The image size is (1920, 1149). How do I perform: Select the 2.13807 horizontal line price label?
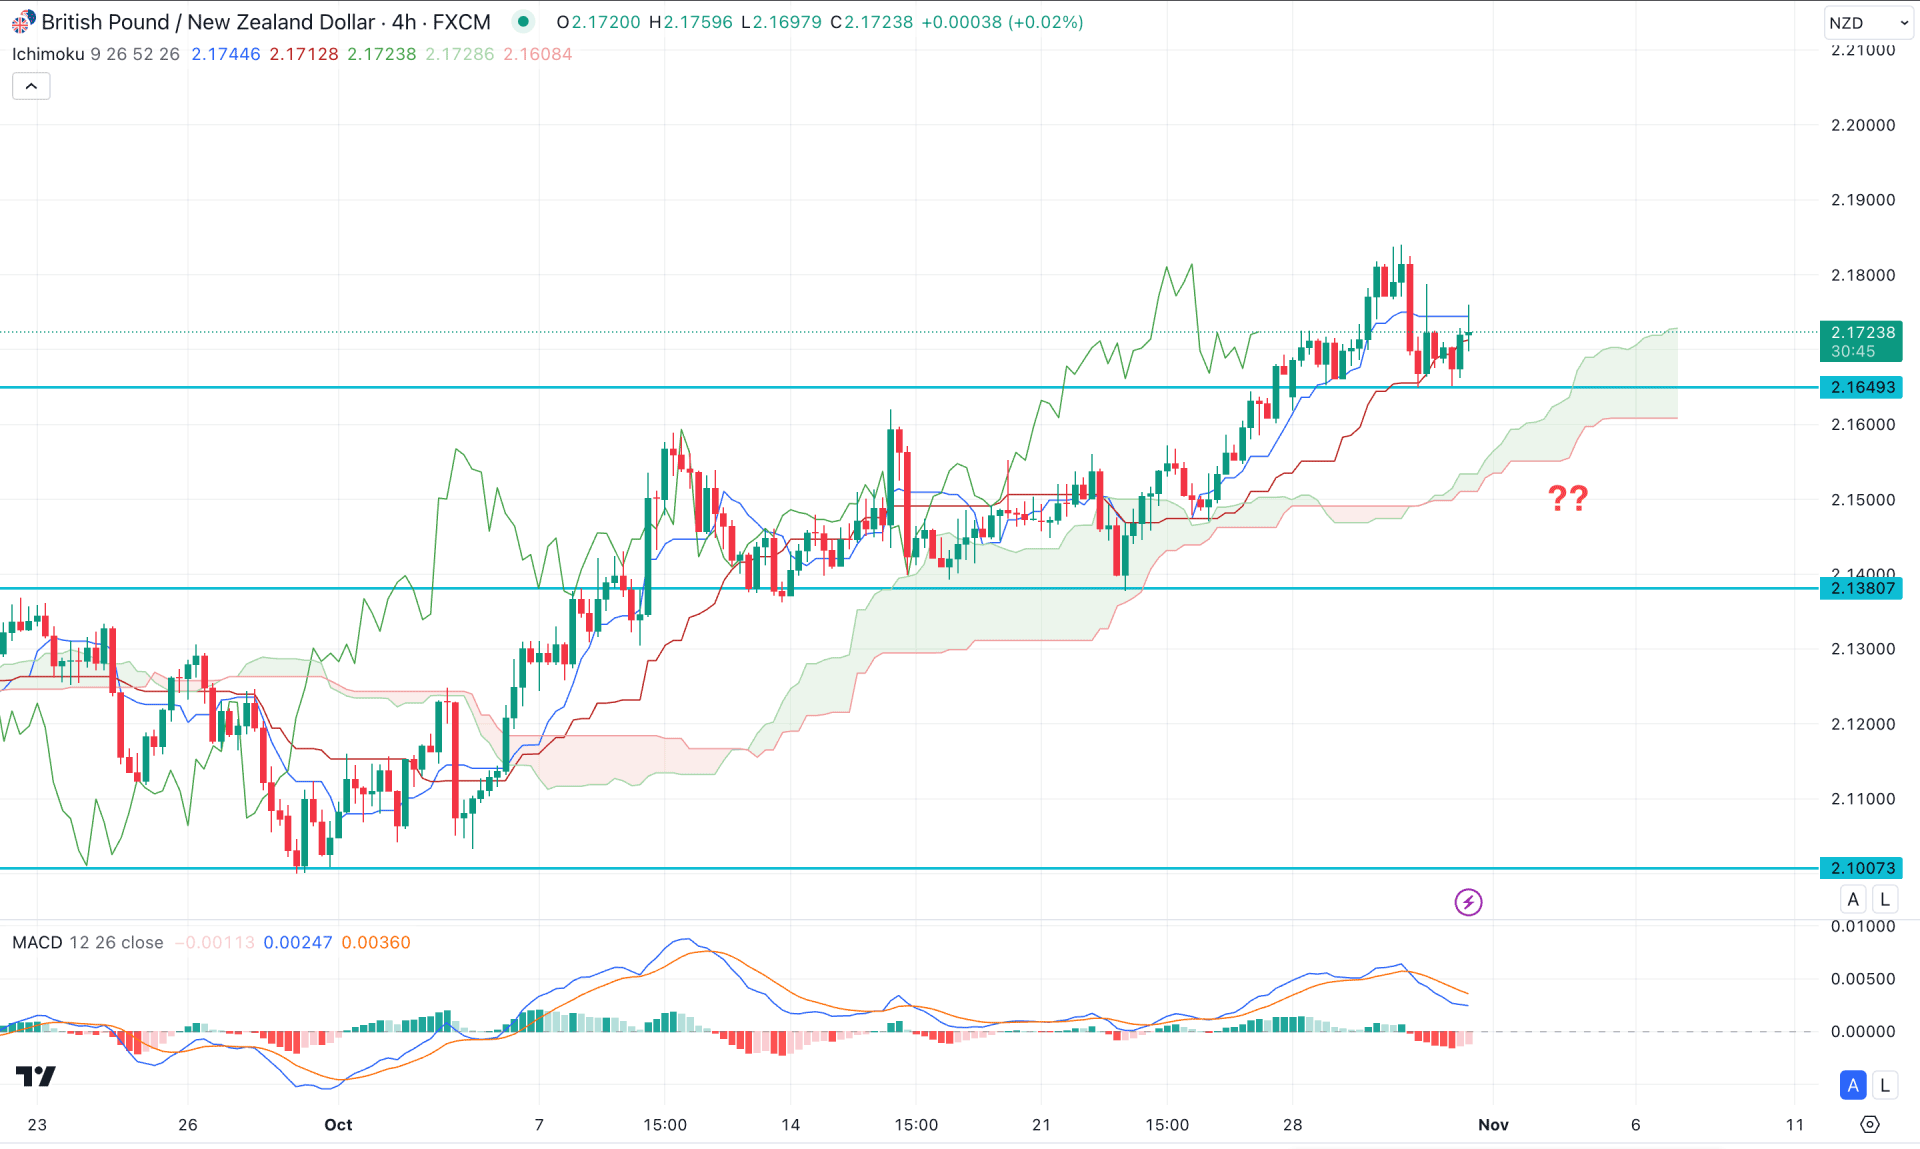(1861, 588)
